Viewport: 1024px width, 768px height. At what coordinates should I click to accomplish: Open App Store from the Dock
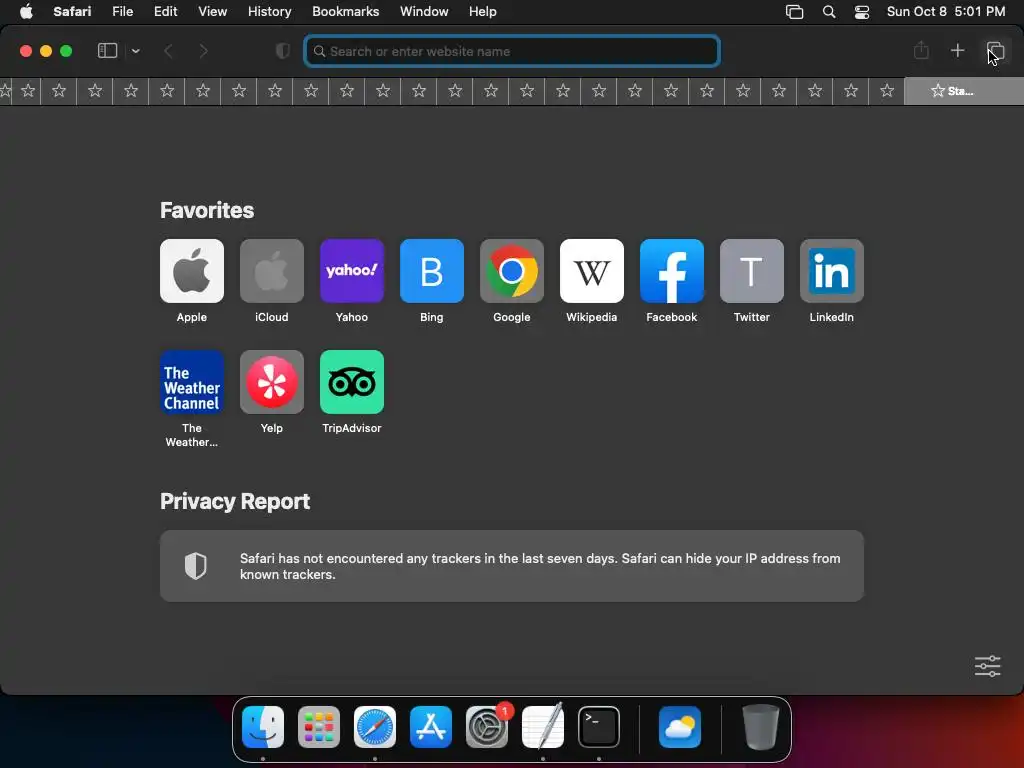[x=431, y=727]
